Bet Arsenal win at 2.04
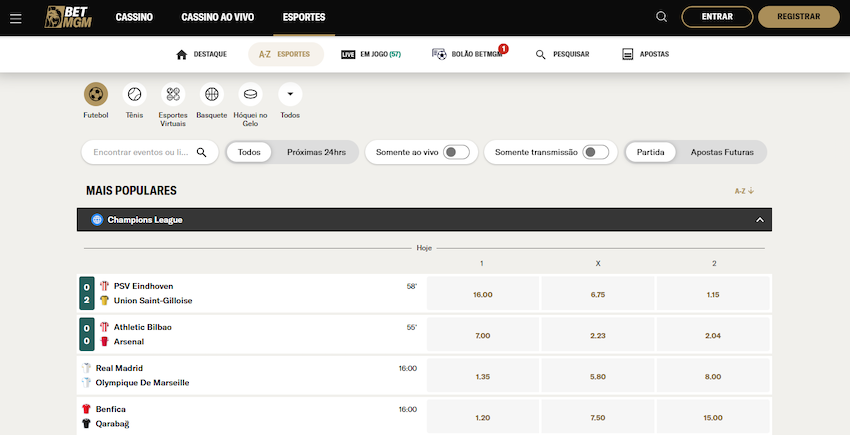850x435 pixels. 713,335
